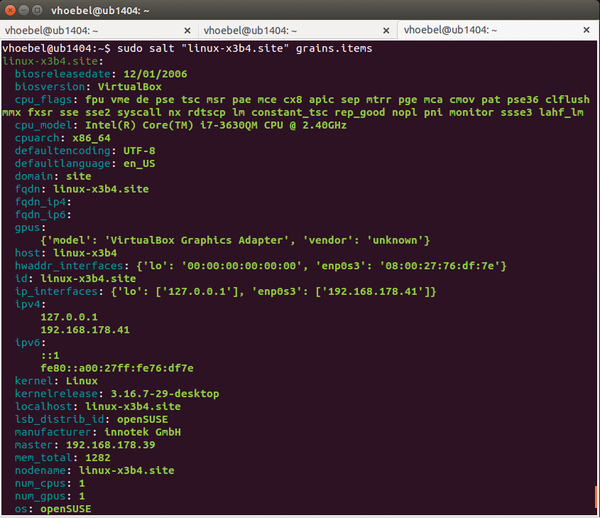Click the cpuarch x86_64 value
600x518 pixels.
coord(91,138)
